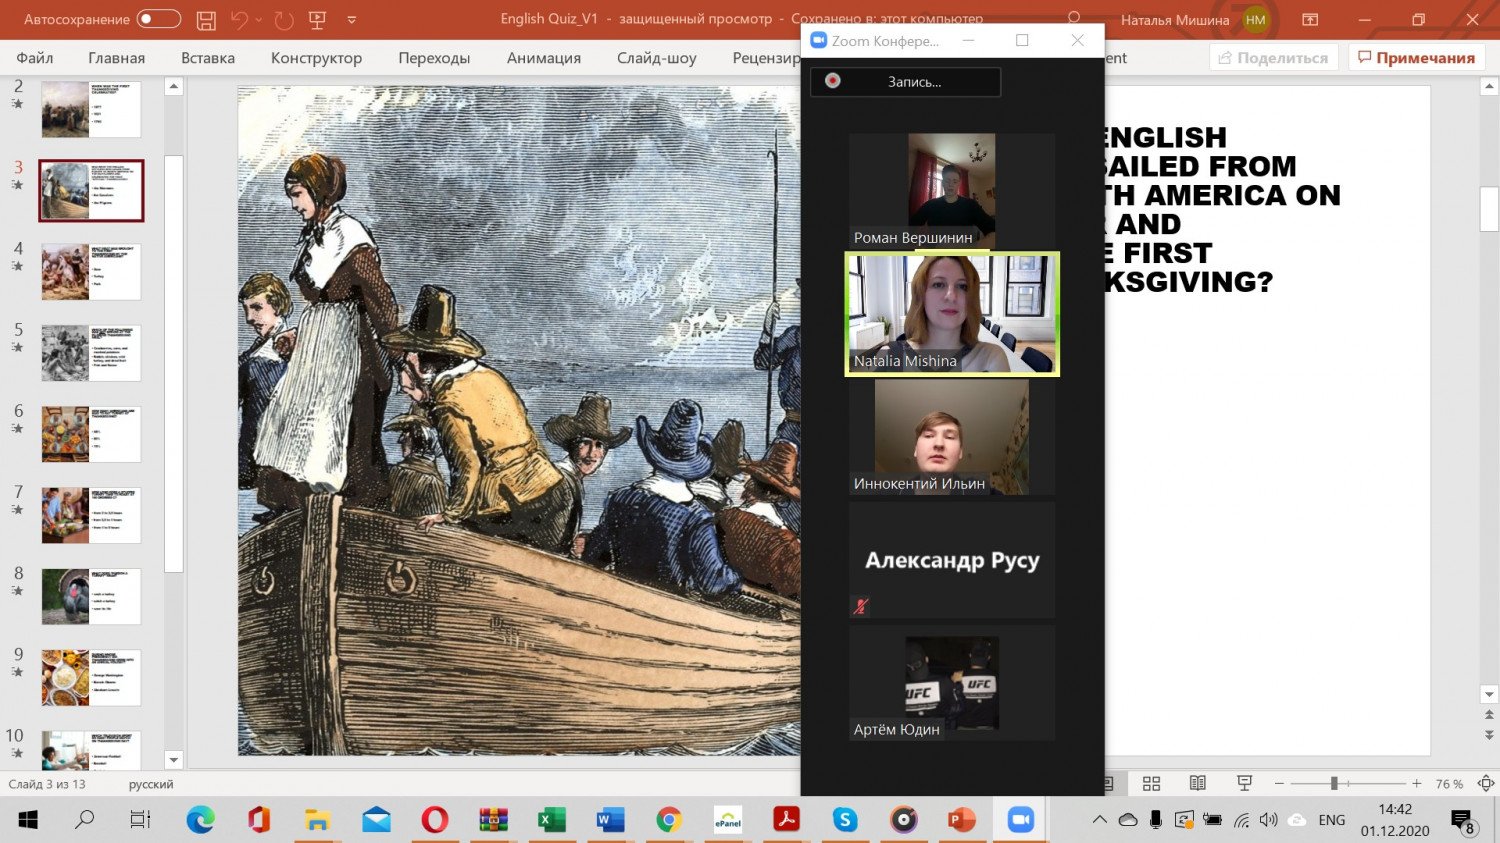Select slide 6 thumbnail
The image size is (1500, 843).
point(91,433)
